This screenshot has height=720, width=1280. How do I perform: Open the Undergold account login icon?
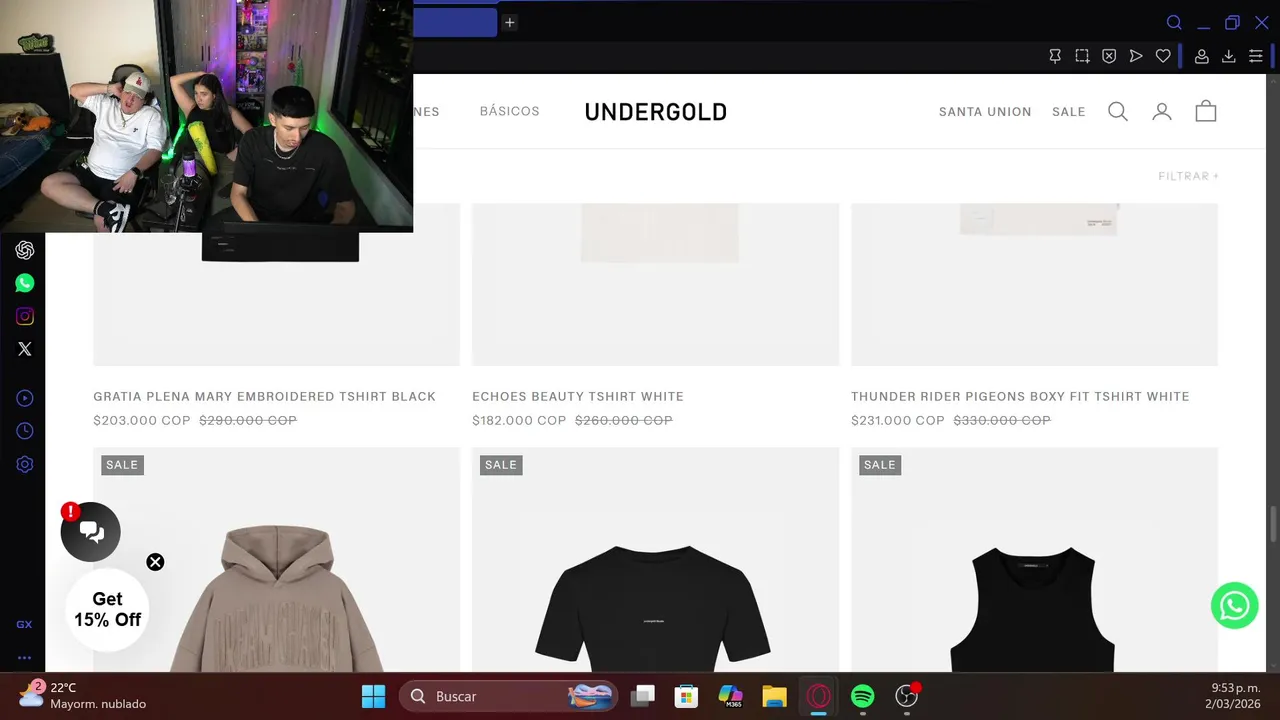coord(1162,111)
